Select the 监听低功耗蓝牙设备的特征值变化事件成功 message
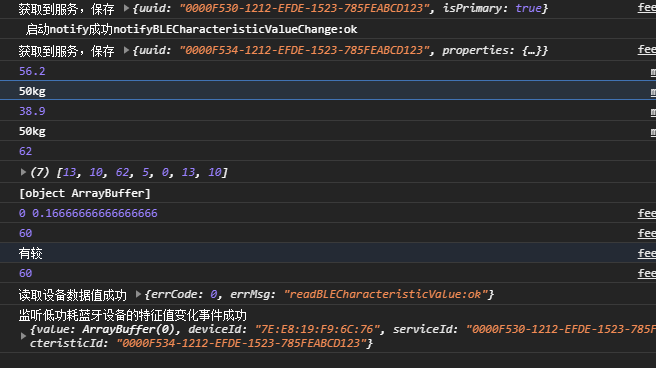The width and height of the screenshot is (656, 368). (133, 315)
